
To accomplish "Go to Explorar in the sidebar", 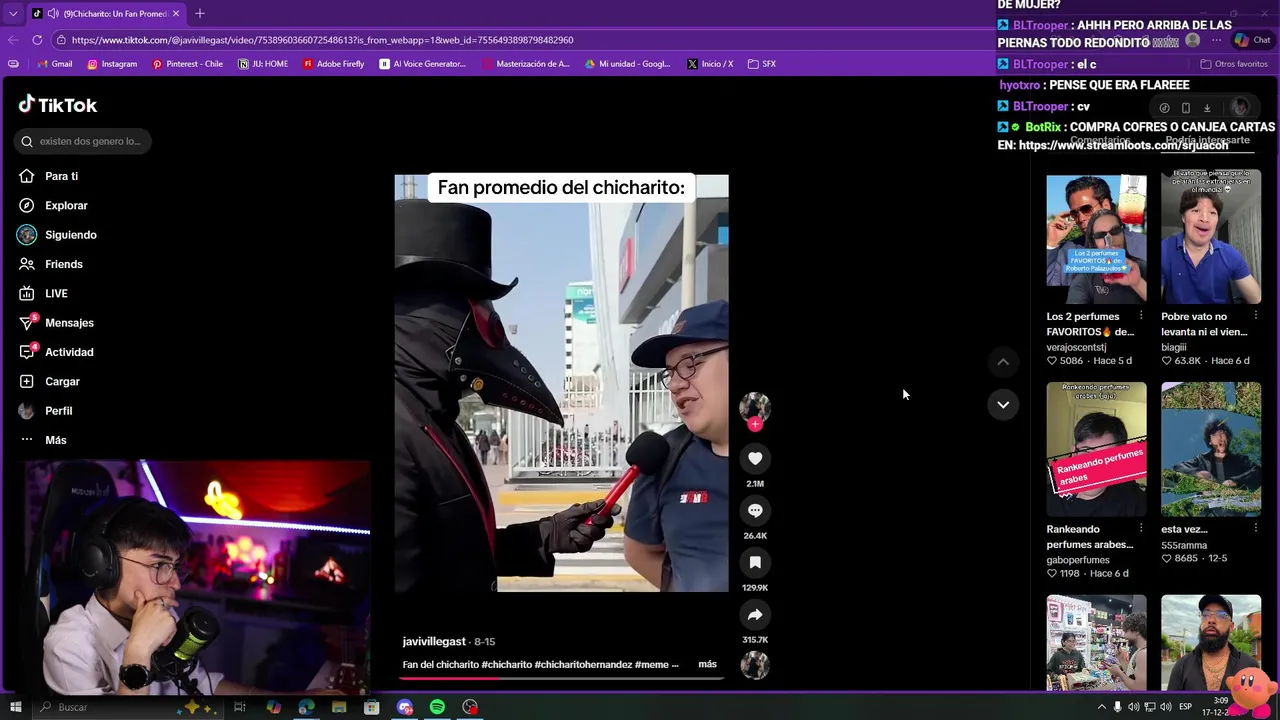I will pyautogui.click(x=66, y=205).
